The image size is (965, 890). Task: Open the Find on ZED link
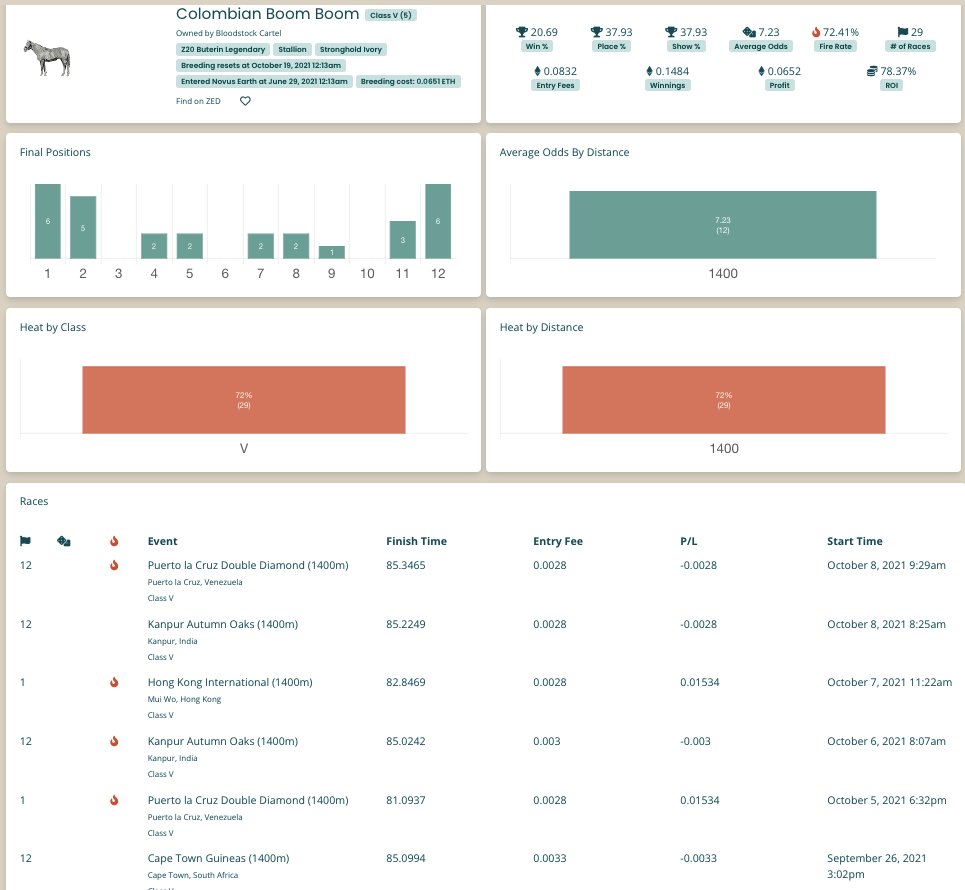coord(198,101)
